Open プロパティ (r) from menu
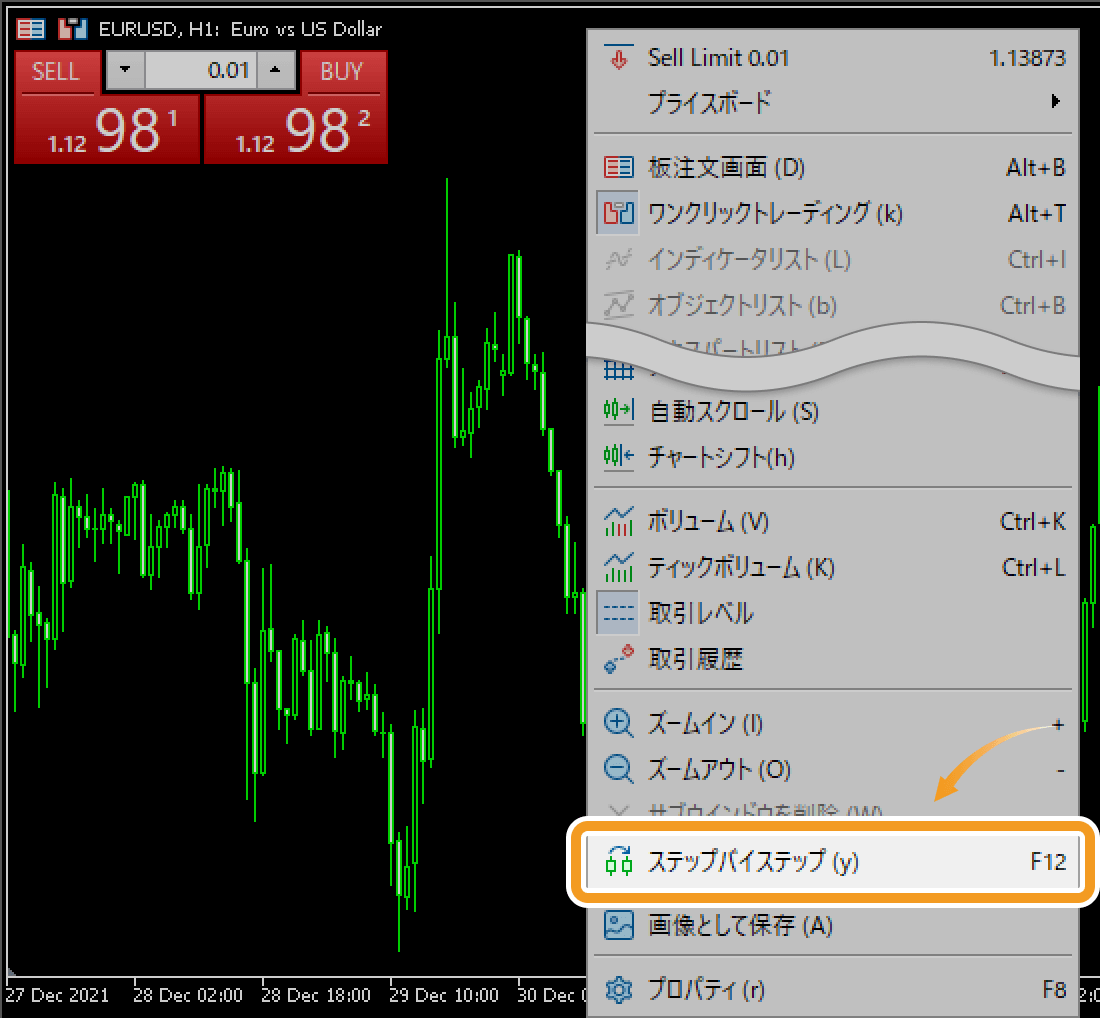Viewport: 1100px width, 1018px height. 833,989
